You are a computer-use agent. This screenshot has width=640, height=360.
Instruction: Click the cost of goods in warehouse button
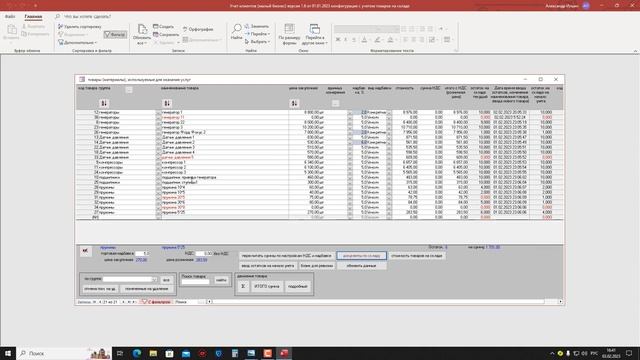point(416,256)
